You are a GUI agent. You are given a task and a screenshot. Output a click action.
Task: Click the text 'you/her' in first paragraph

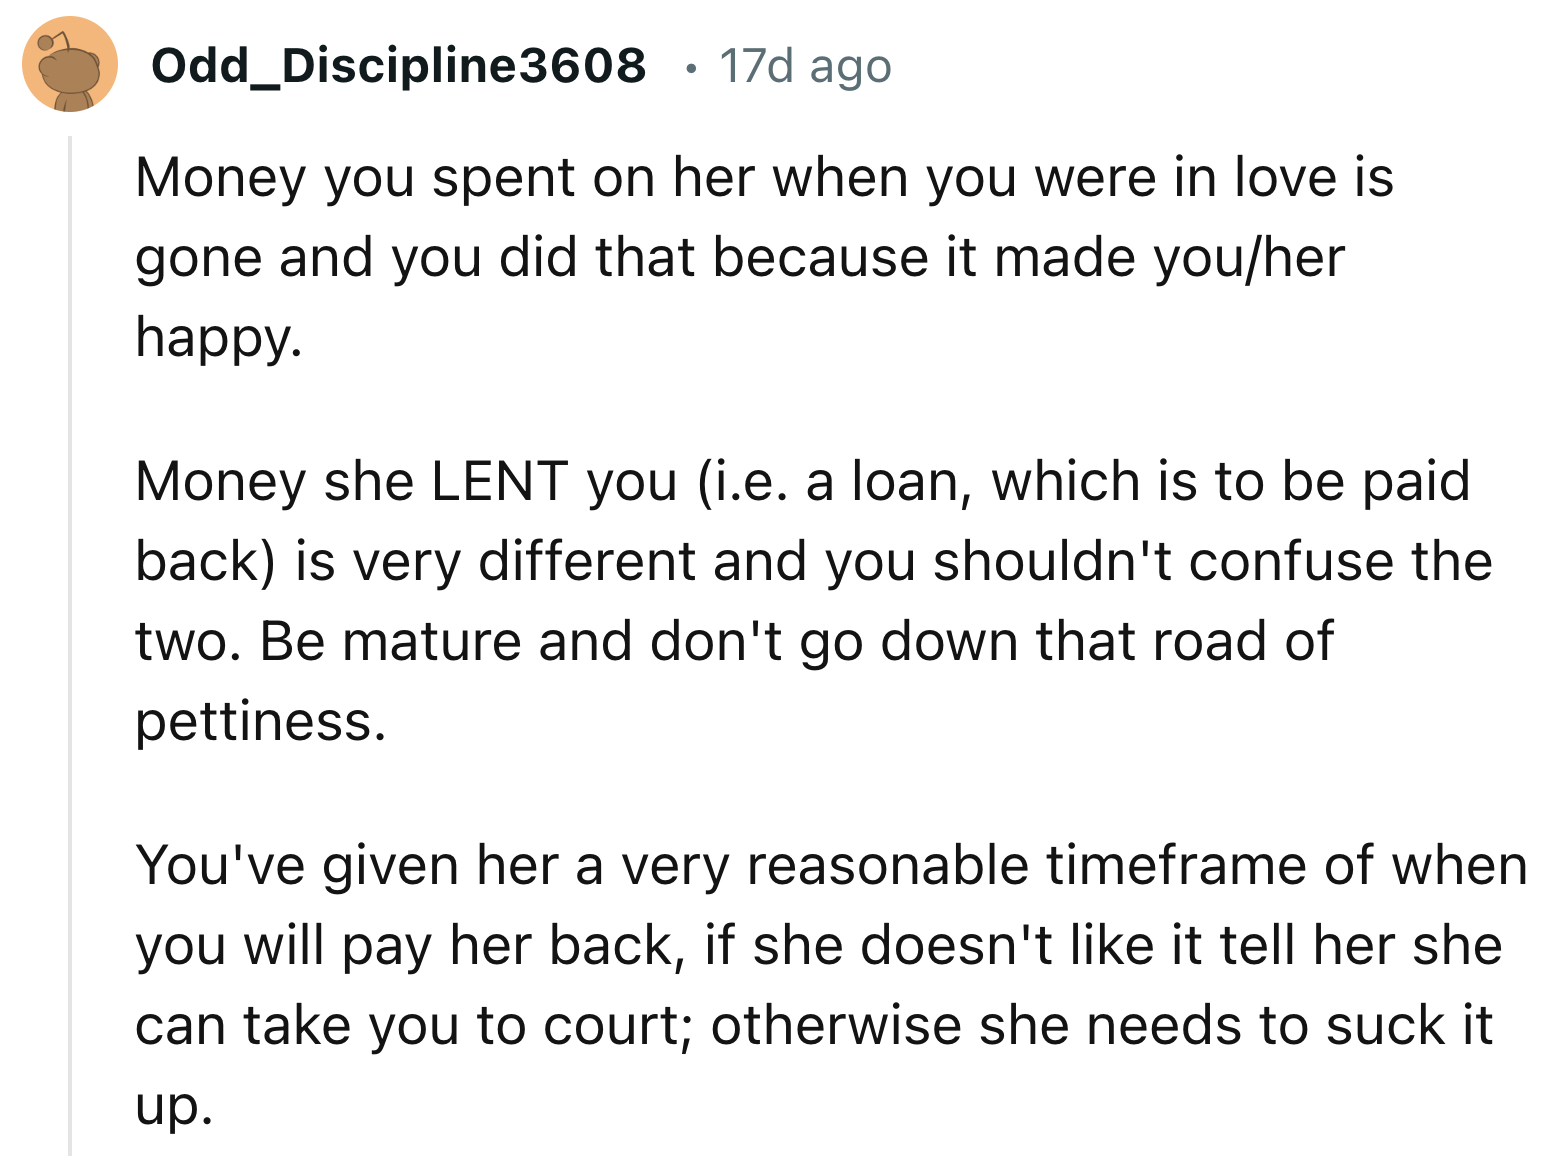click(1249, 258)
